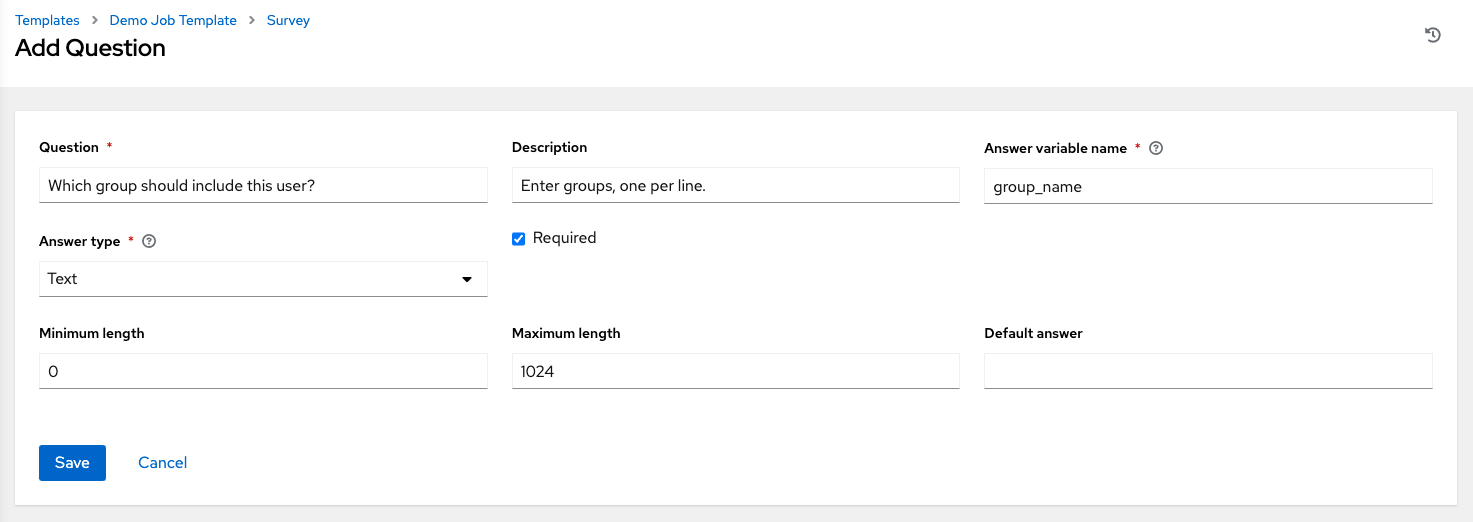
Task: Expand the Answer type dropdown showing Text
Action: (x=263, y=279)
